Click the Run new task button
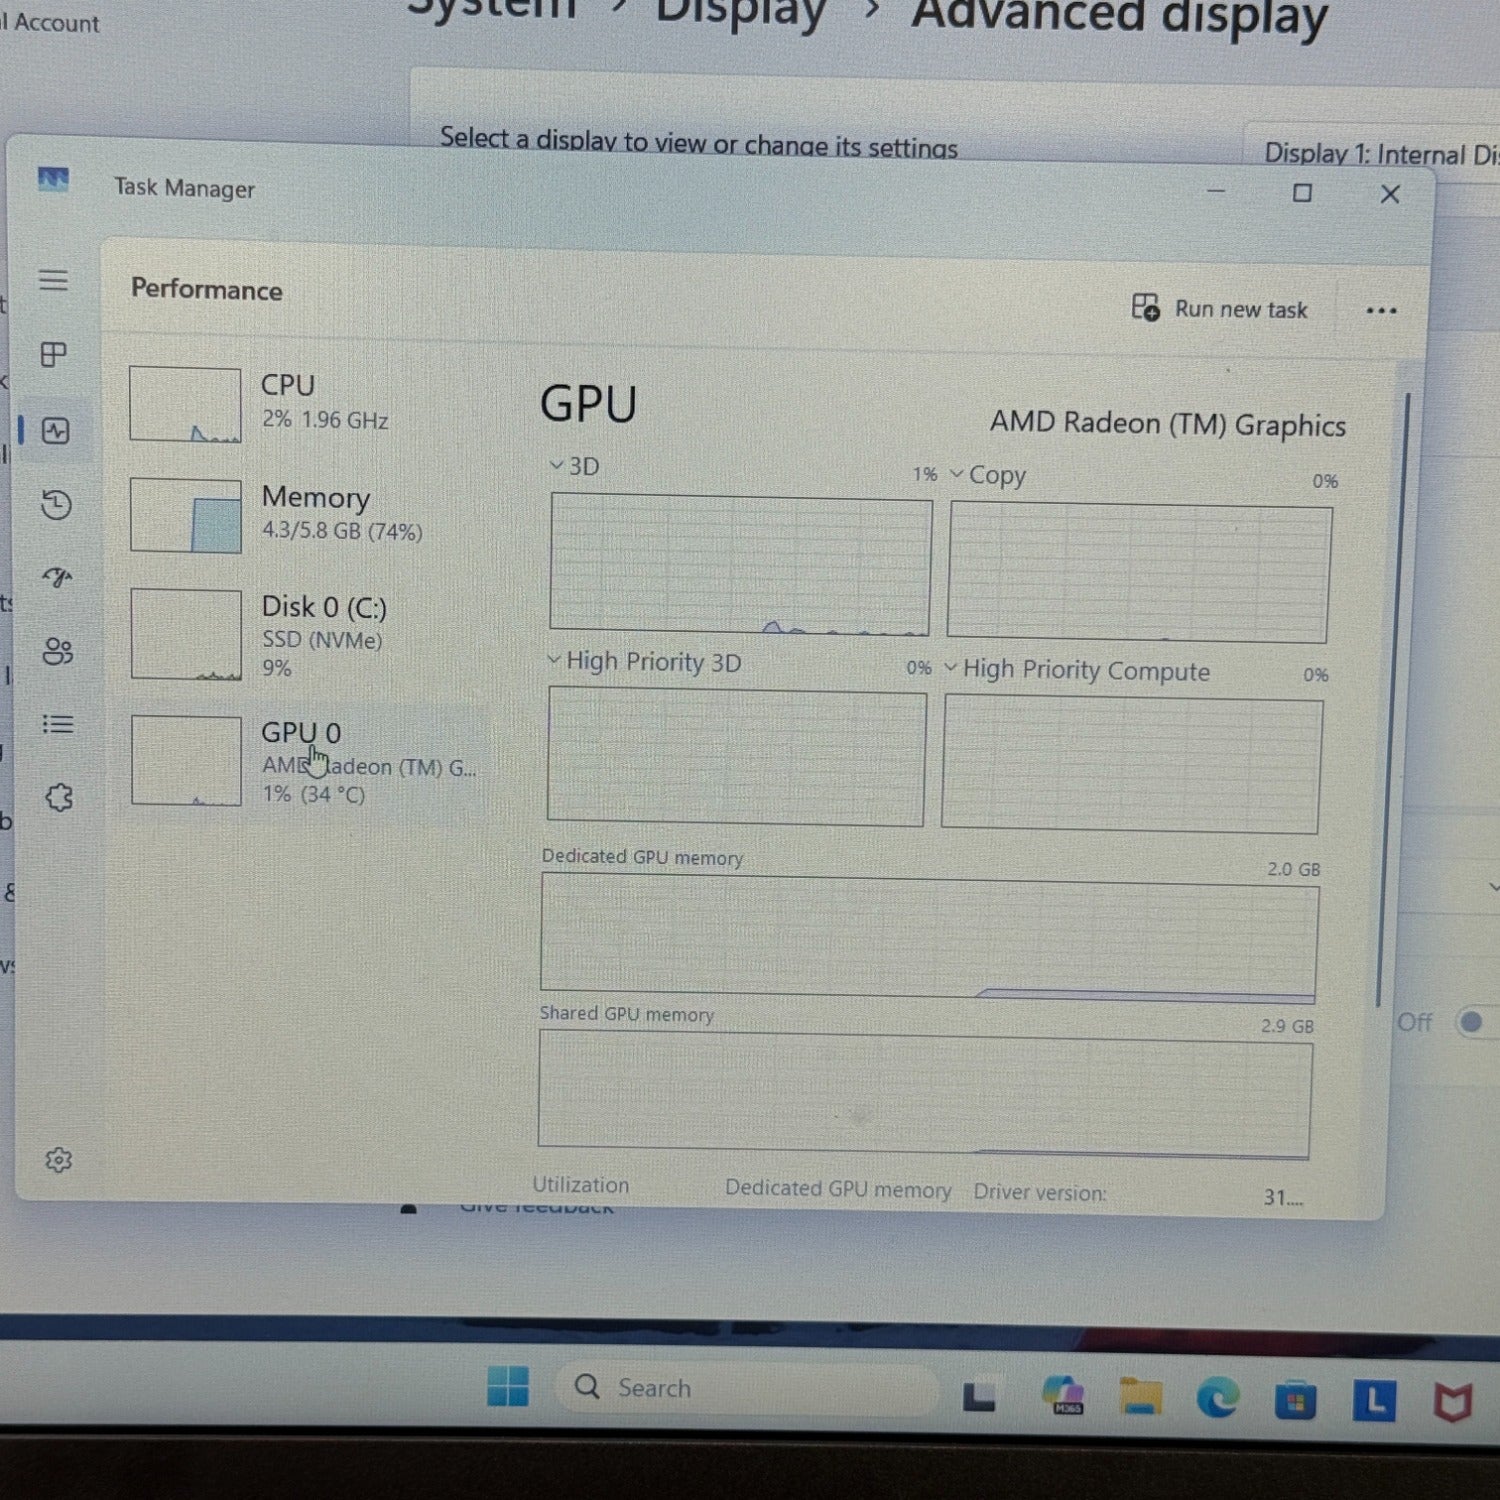This screenshot has width=1500, height=1500. click(x=1221, y=309)
